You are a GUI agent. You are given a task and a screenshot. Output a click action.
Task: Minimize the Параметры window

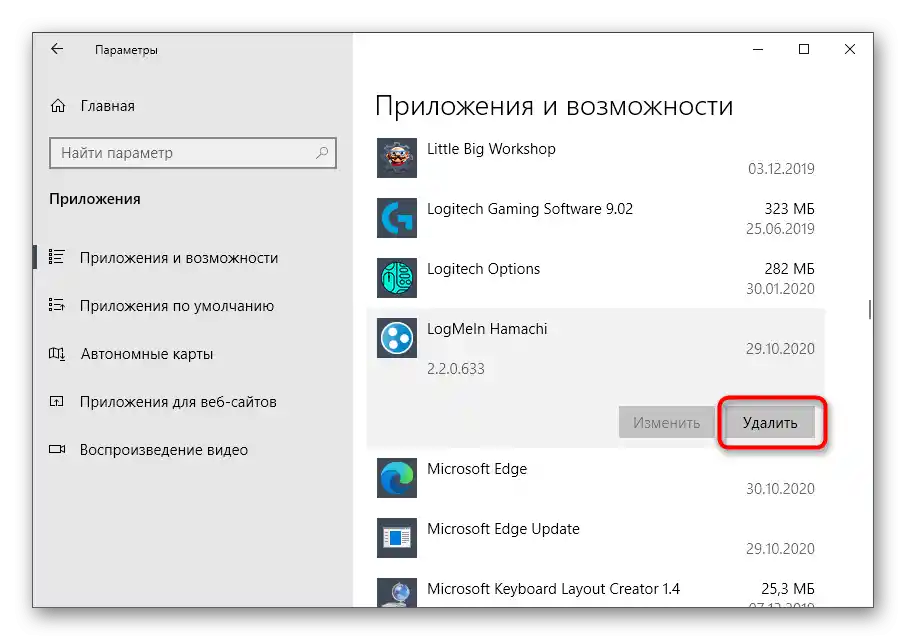click(x=758, y=50)
